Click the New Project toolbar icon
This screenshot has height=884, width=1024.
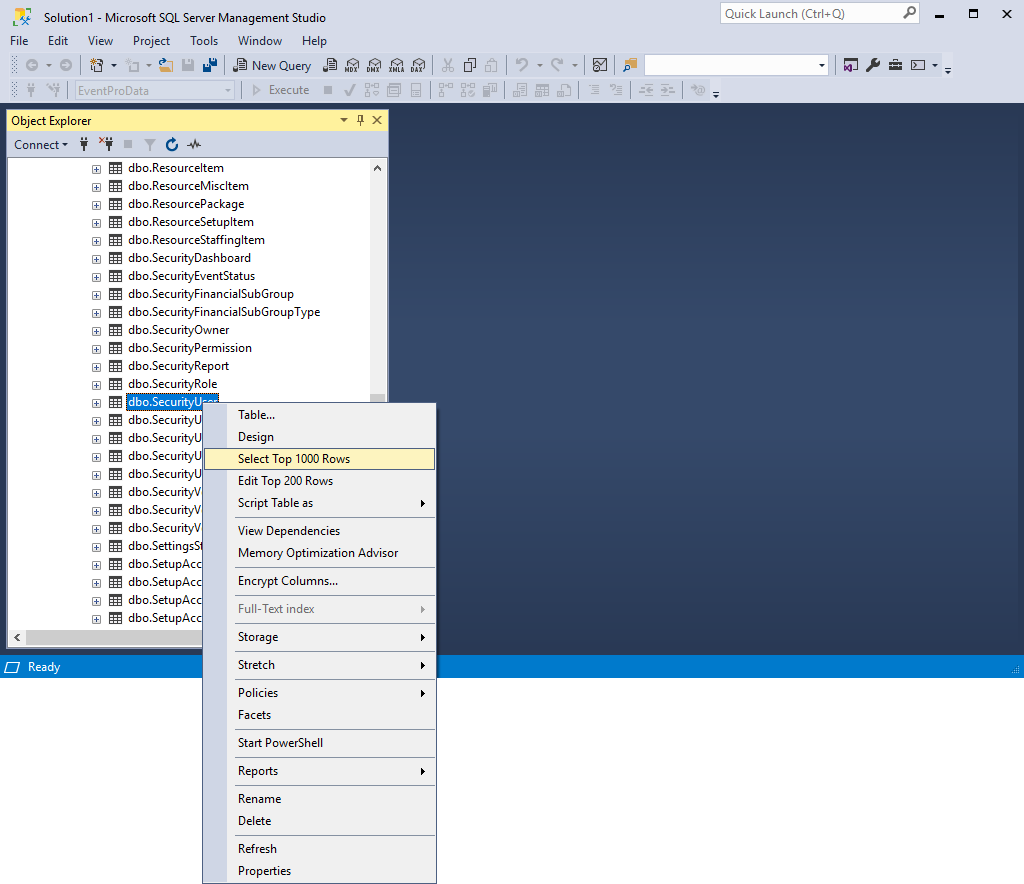[x=97, y=65]
